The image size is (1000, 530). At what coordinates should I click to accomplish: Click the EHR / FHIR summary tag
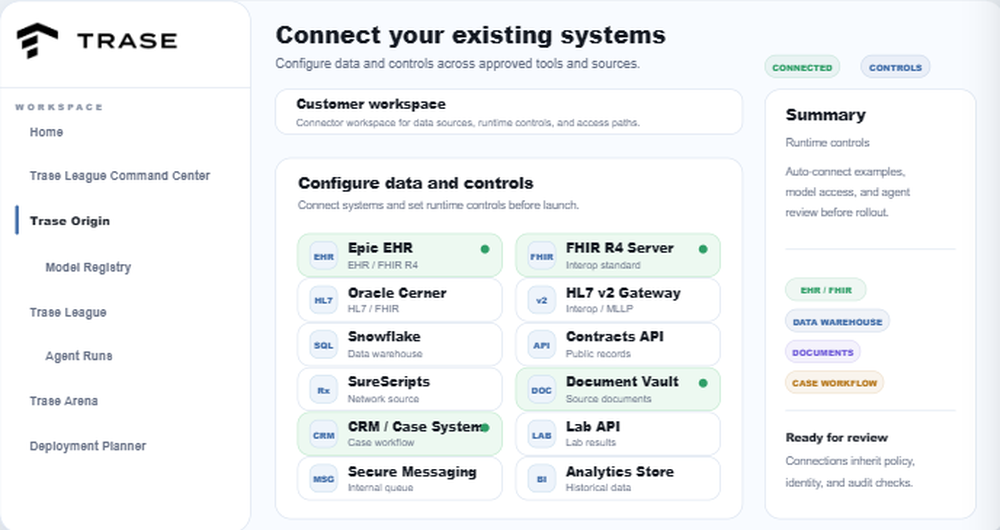click(x=826, y=290)
